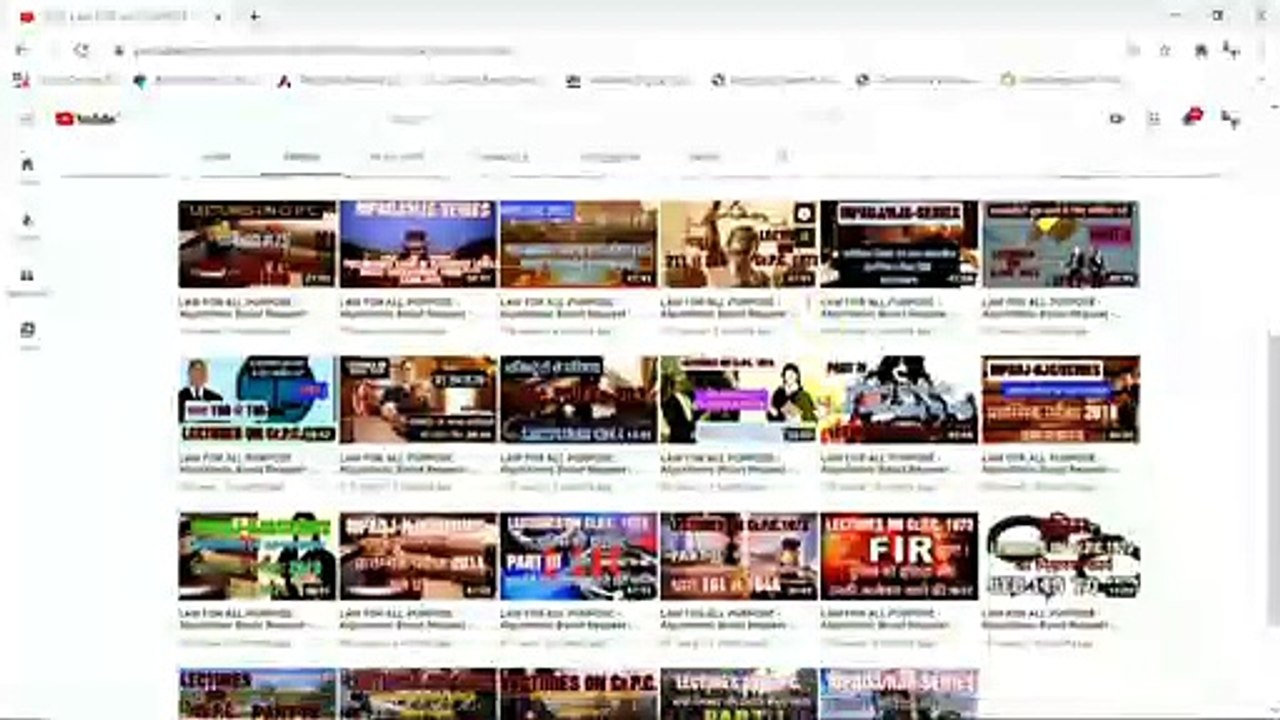
Task: Open the thumbnail with the purple label banner
Action: (739, 400)
